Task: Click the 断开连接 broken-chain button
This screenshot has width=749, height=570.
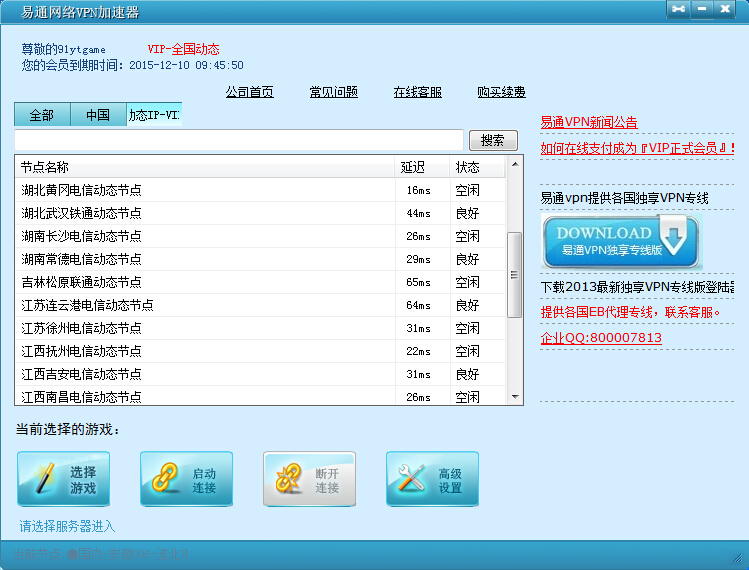Action: (x=309, y=479)
